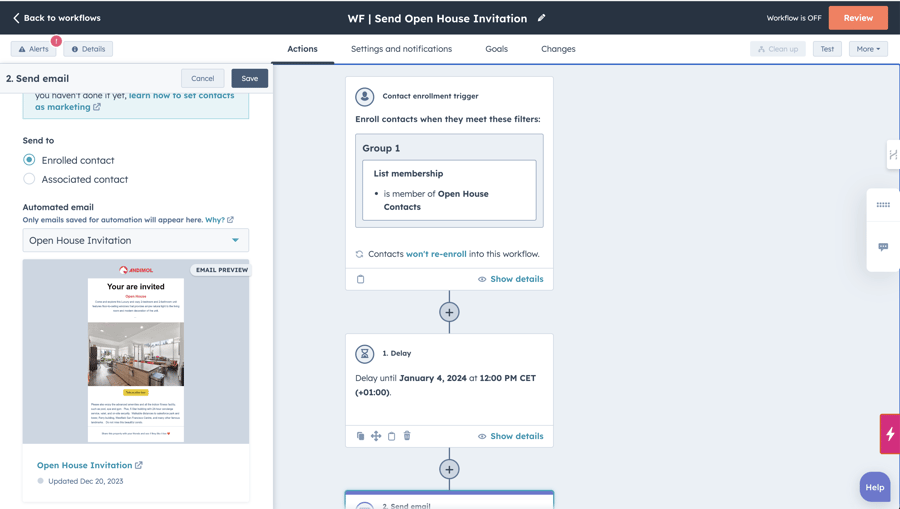Expand the More dropdown menu
The width and height of the screenshot is (900, 509).
coord(867,49)
